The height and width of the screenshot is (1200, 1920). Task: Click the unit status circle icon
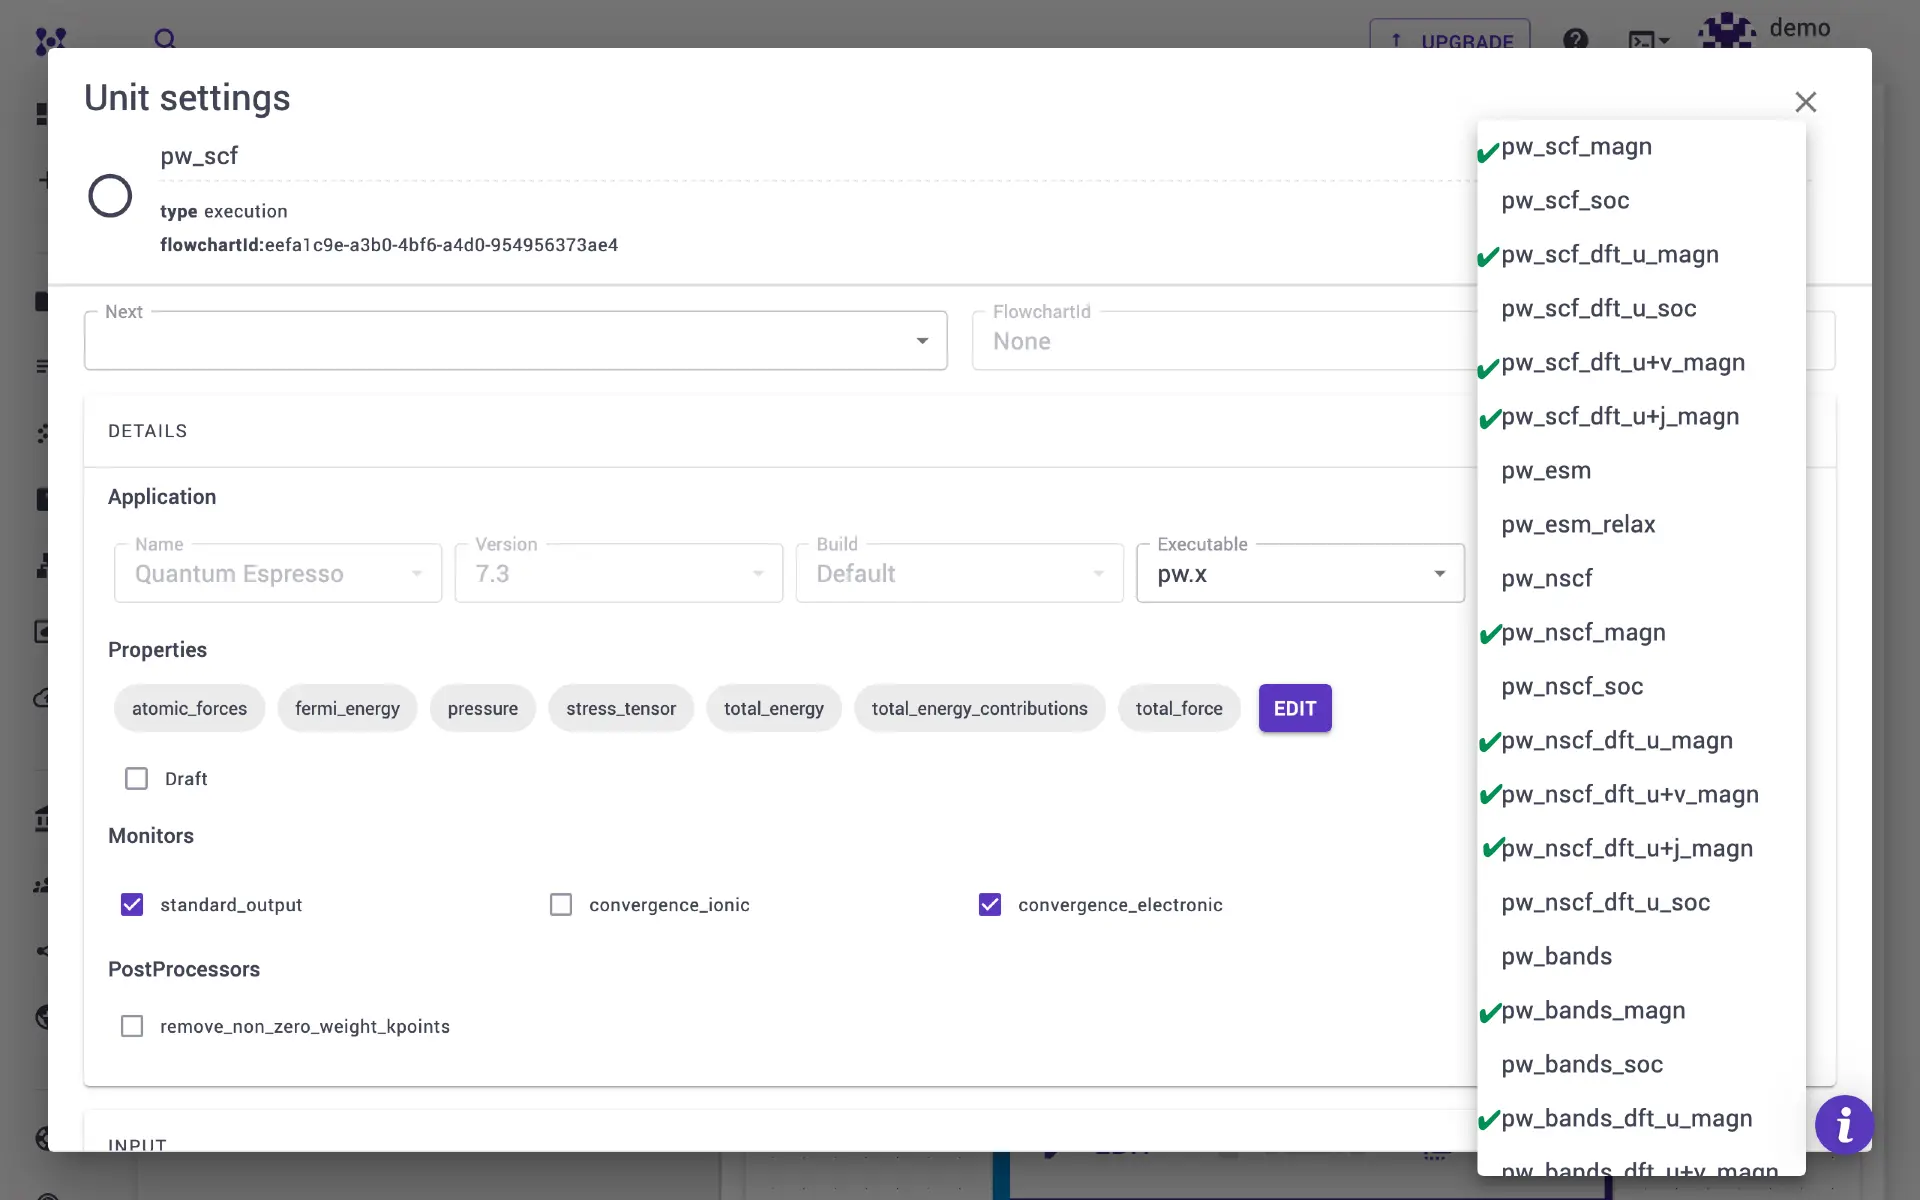[110, 196]
